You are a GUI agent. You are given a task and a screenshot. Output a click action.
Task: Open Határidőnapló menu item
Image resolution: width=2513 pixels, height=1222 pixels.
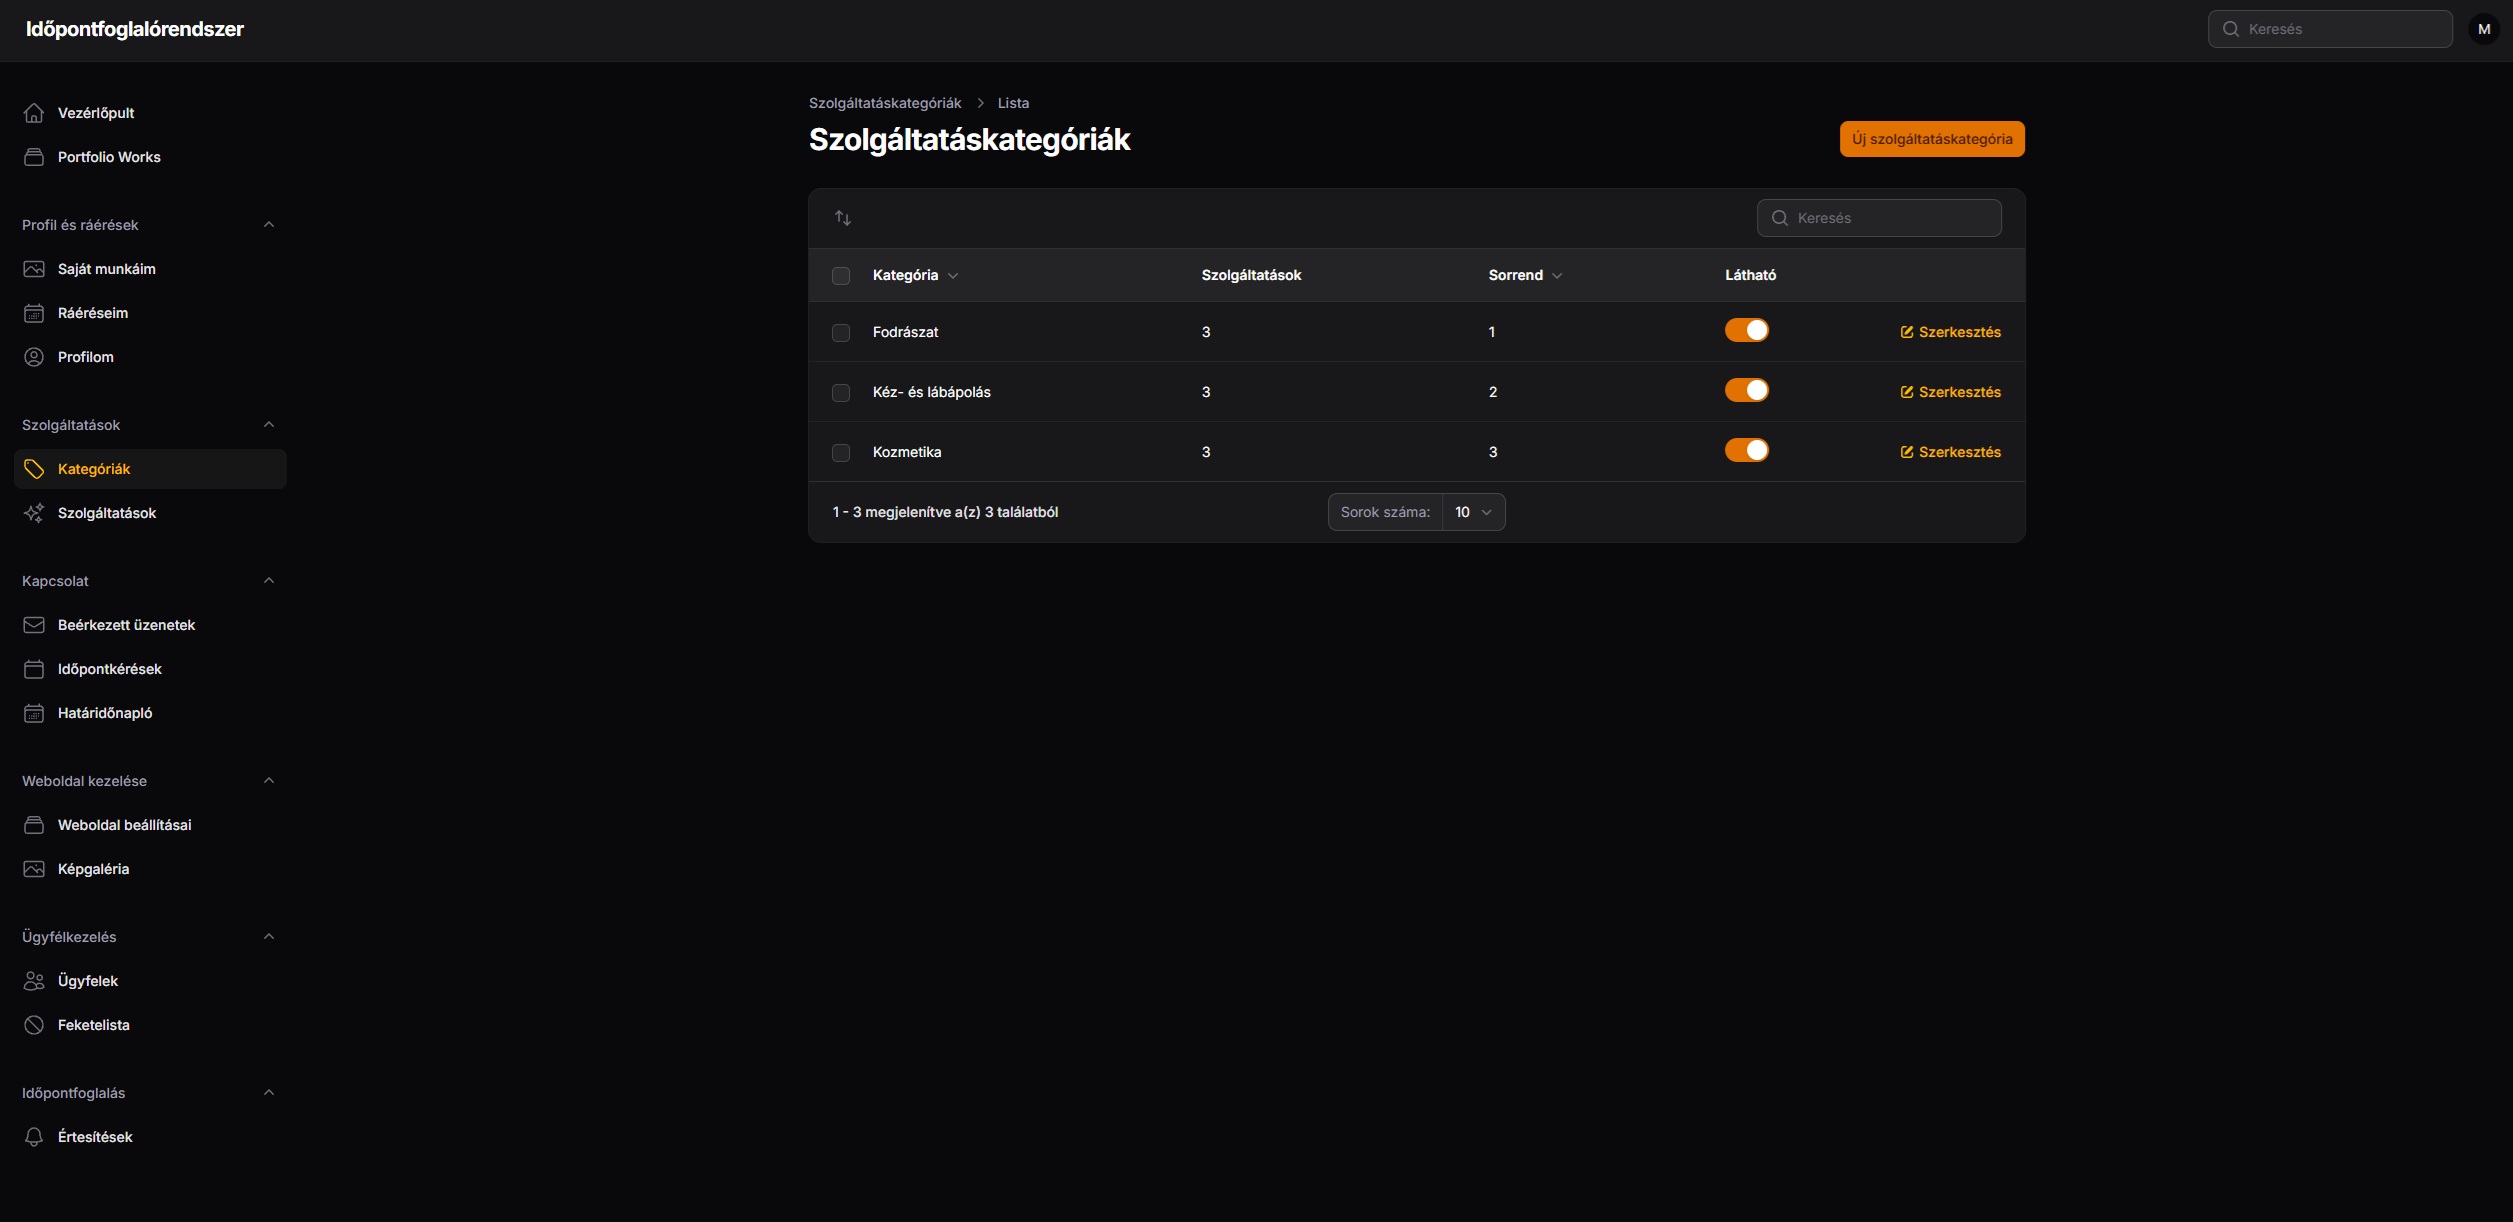pyautogui.click(x=150, y=713)
